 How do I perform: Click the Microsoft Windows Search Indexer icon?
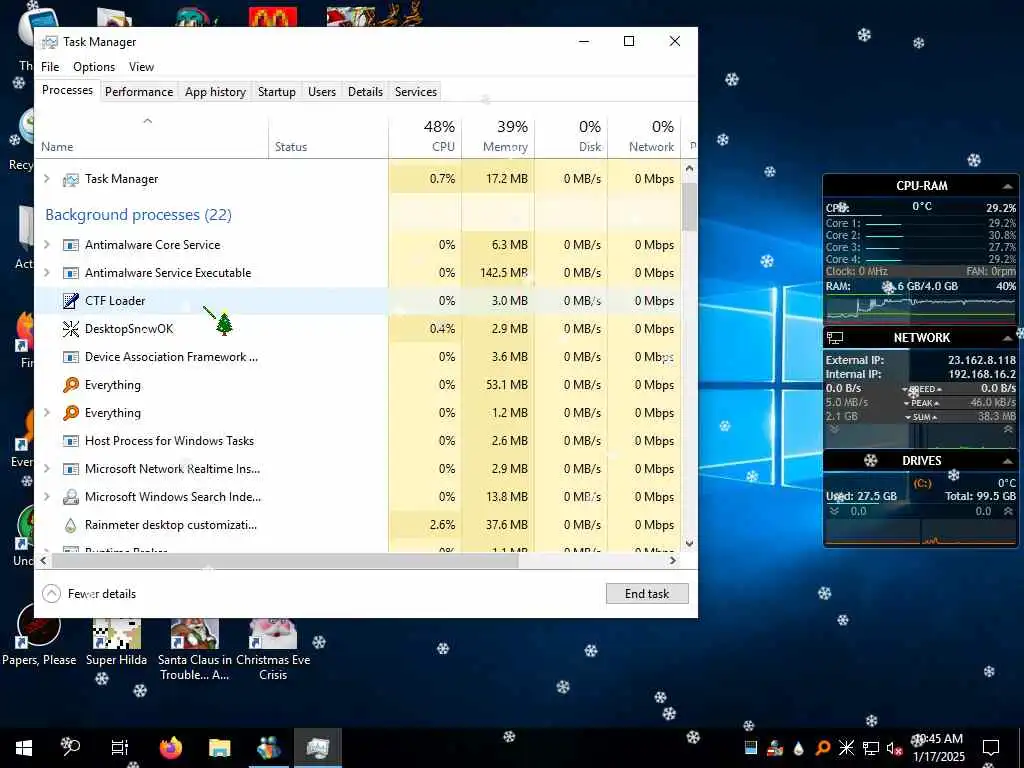(x=71, y=497)
